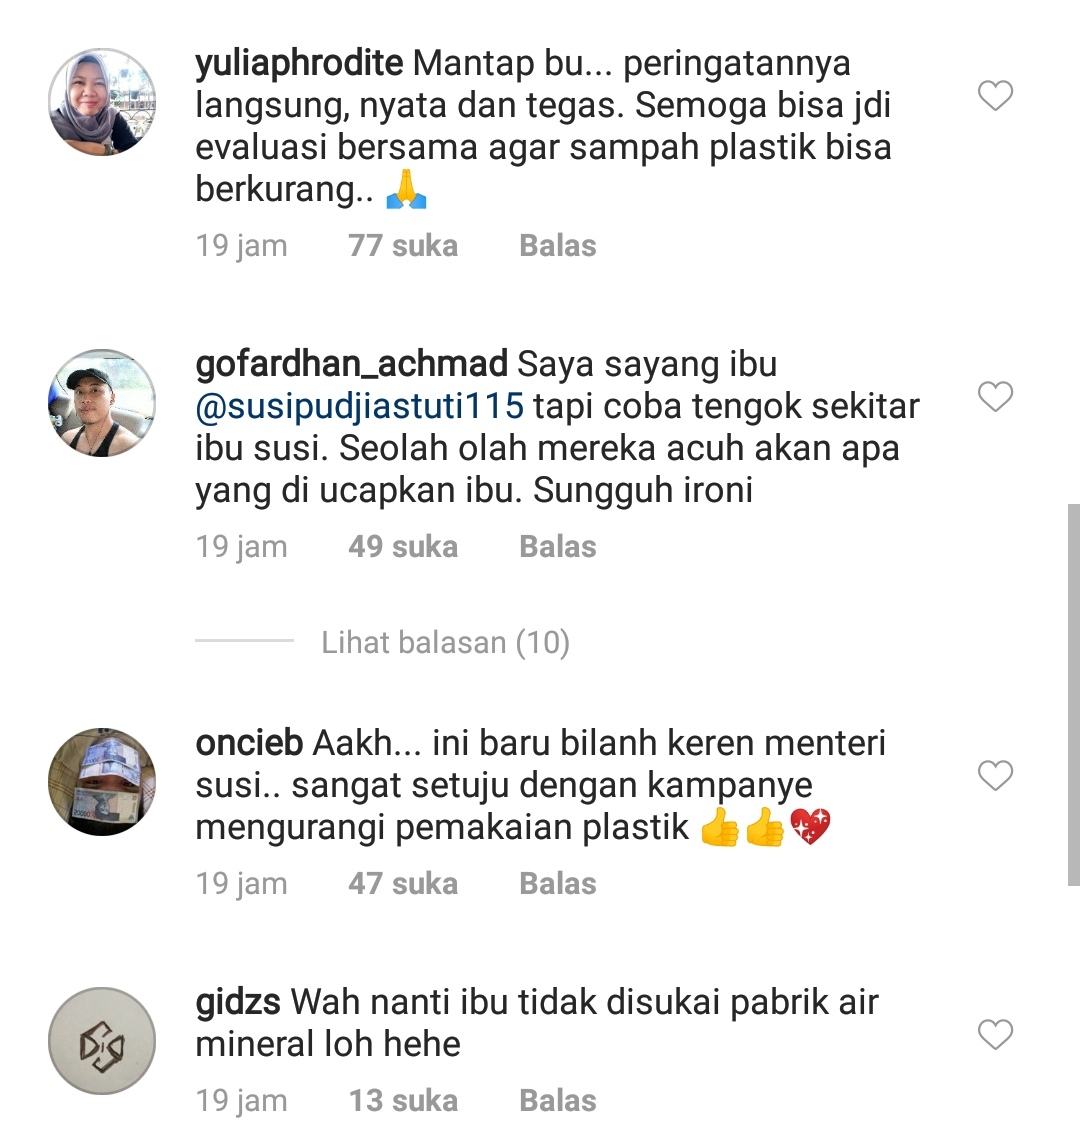This screenshot has width=1080, height=1140.
Task: Tap heart icon next to gidzs comment
Action: click(x=995, y=1035)
